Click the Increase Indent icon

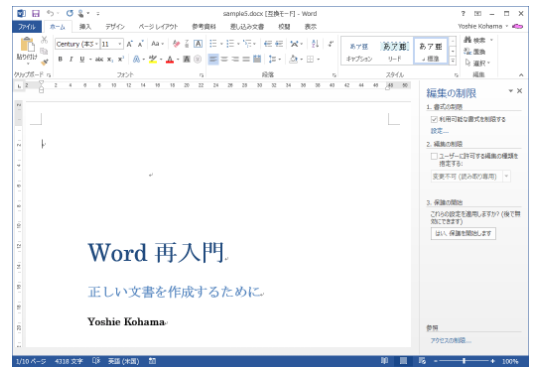click(279, 43)
